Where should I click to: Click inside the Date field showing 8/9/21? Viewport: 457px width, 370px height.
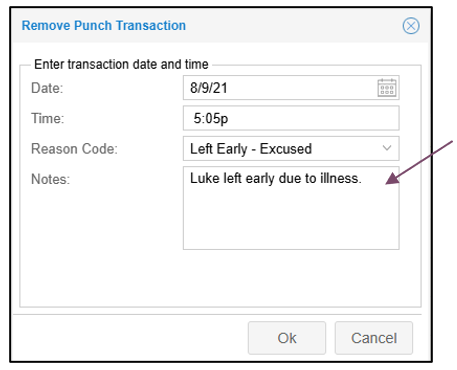(x=280, y=88)
